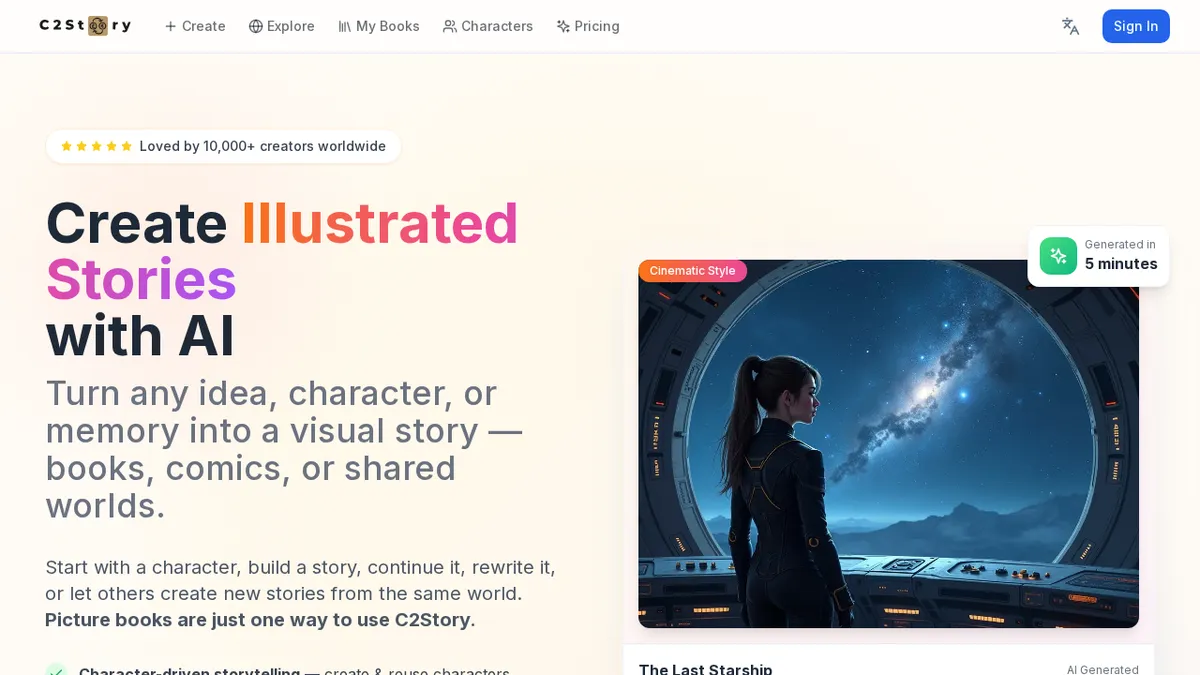
Task: Open The Last Starship story image
Action: [888, 444]
